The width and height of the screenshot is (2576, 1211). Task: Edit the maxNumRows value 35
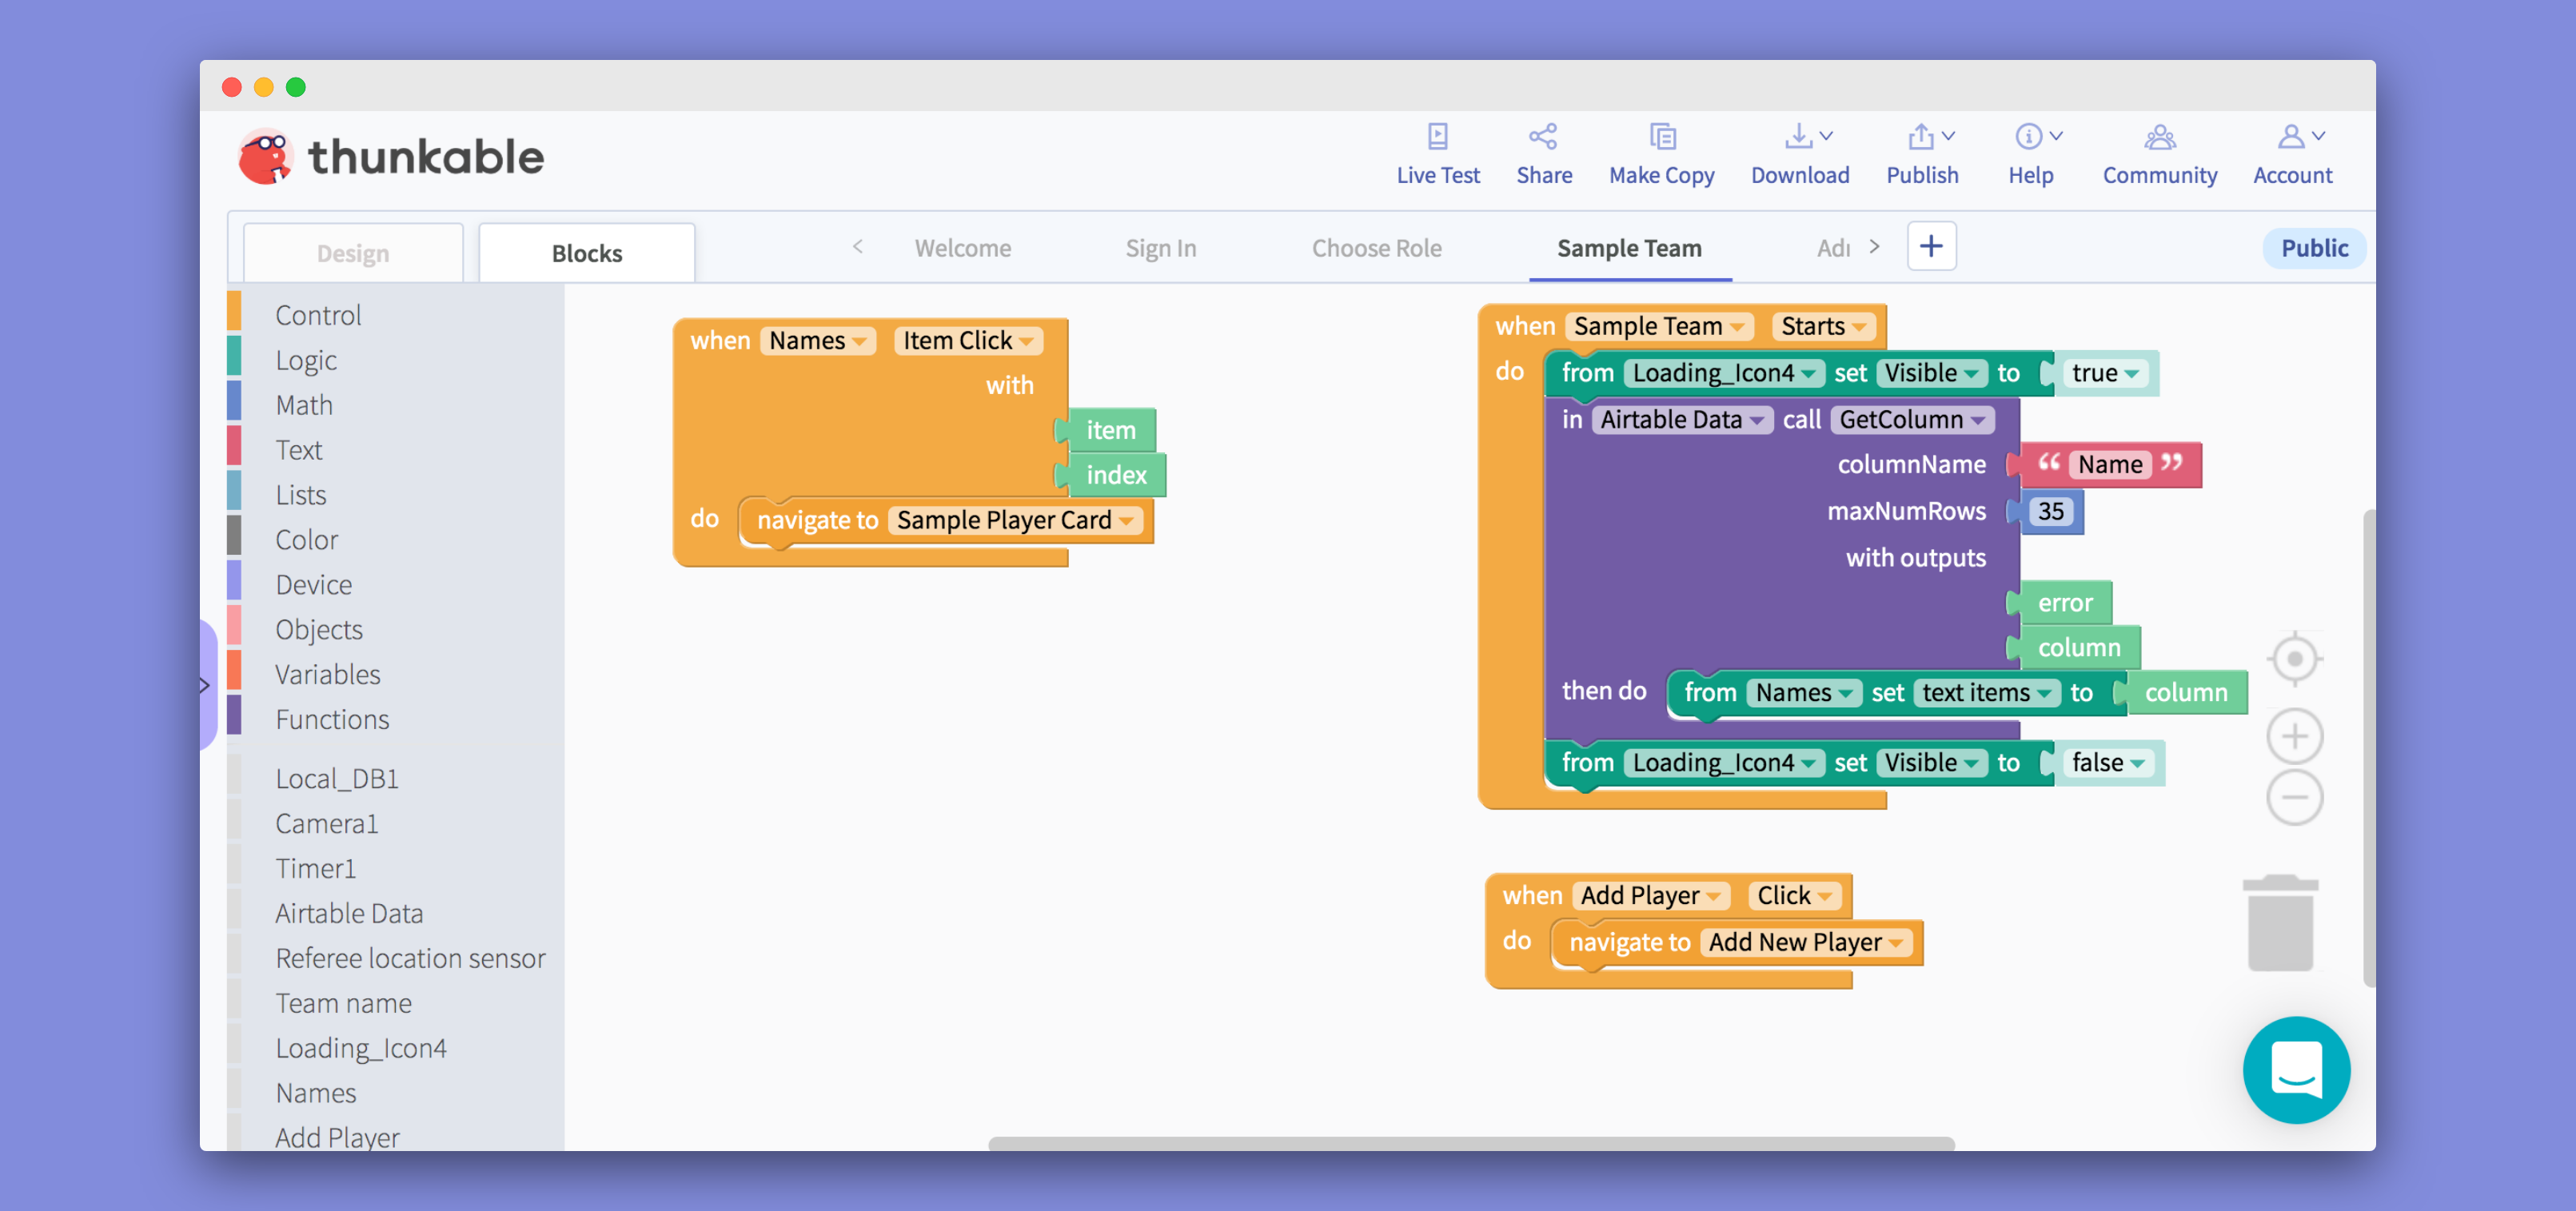[x=2050, y=512]
